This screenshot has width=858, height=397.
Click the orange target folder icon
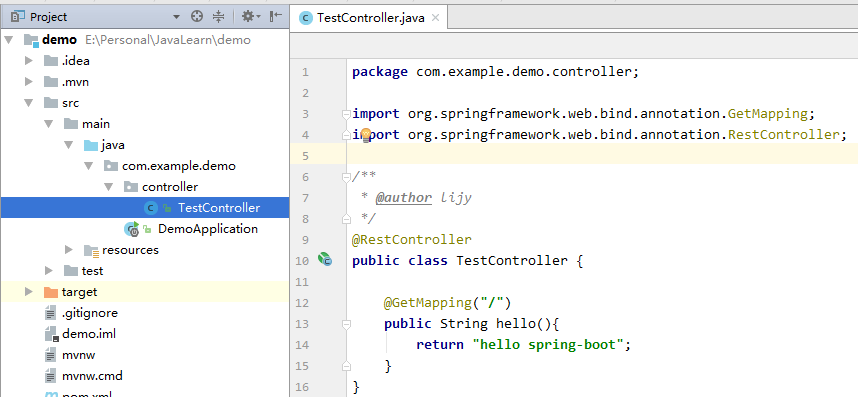coord(51,292)
